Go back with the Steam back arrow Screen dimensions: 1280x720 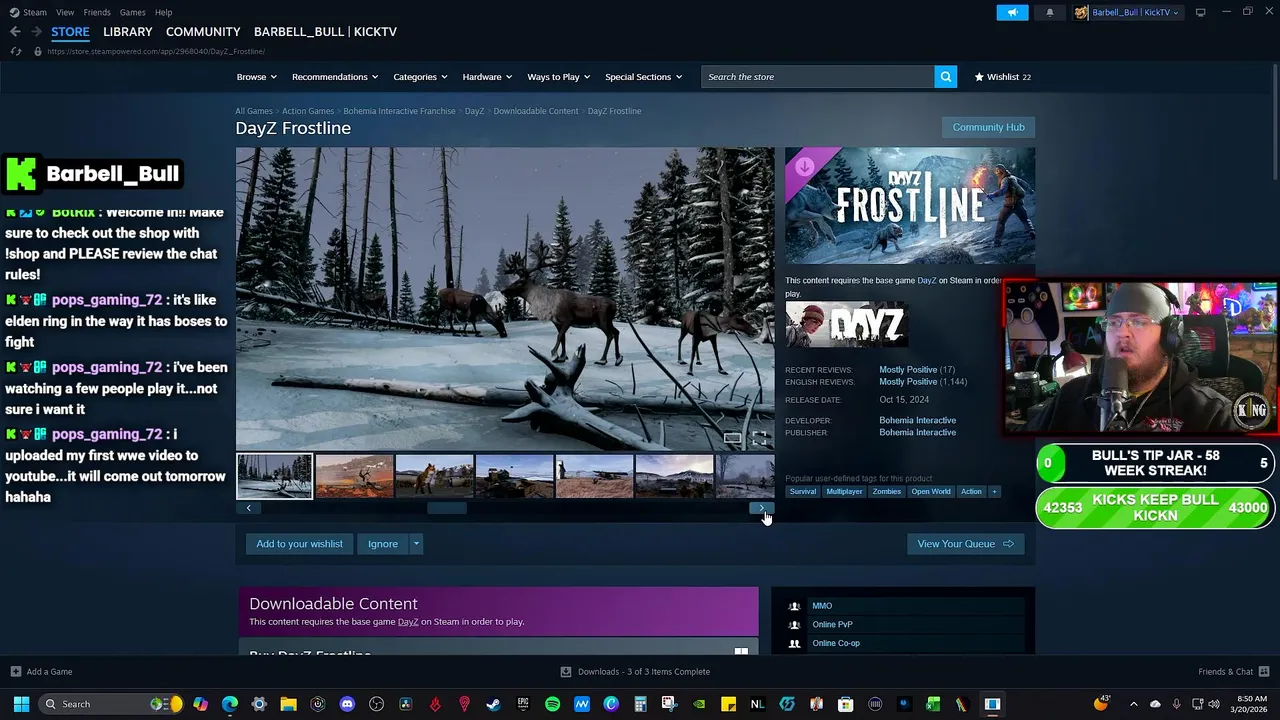pyautogui.click(x=15, y=32)
